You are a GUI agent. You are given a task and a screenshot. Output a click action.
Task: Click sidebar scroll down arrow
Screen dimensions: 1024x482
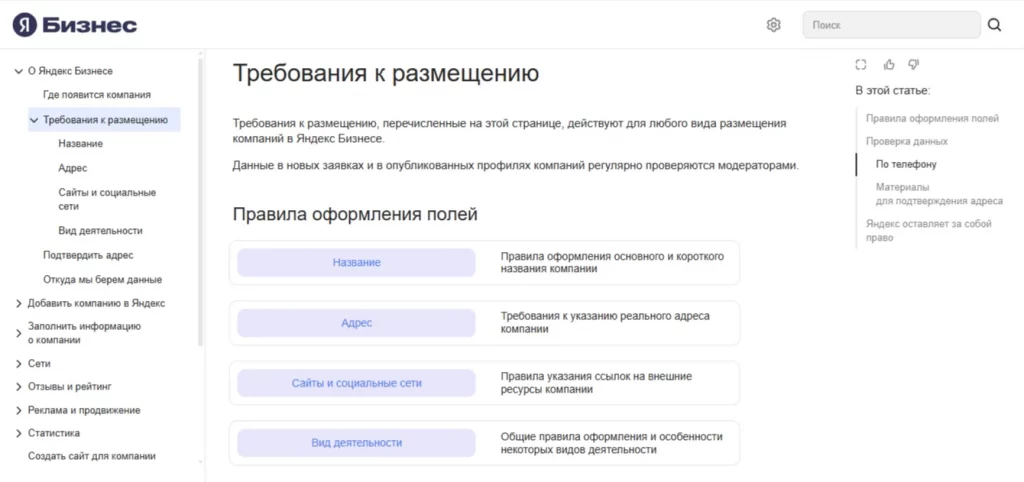tap(200, 462)
